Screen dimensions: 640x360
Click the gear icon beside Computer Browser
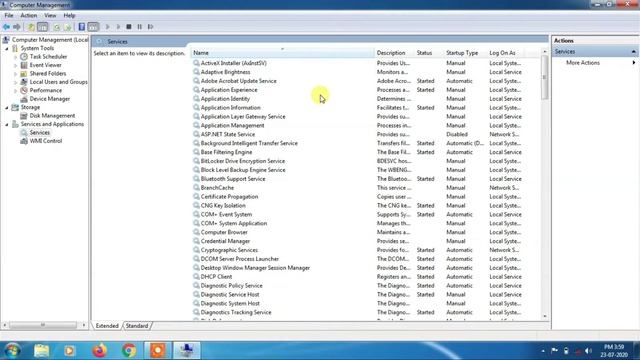(x=196, y=232)
